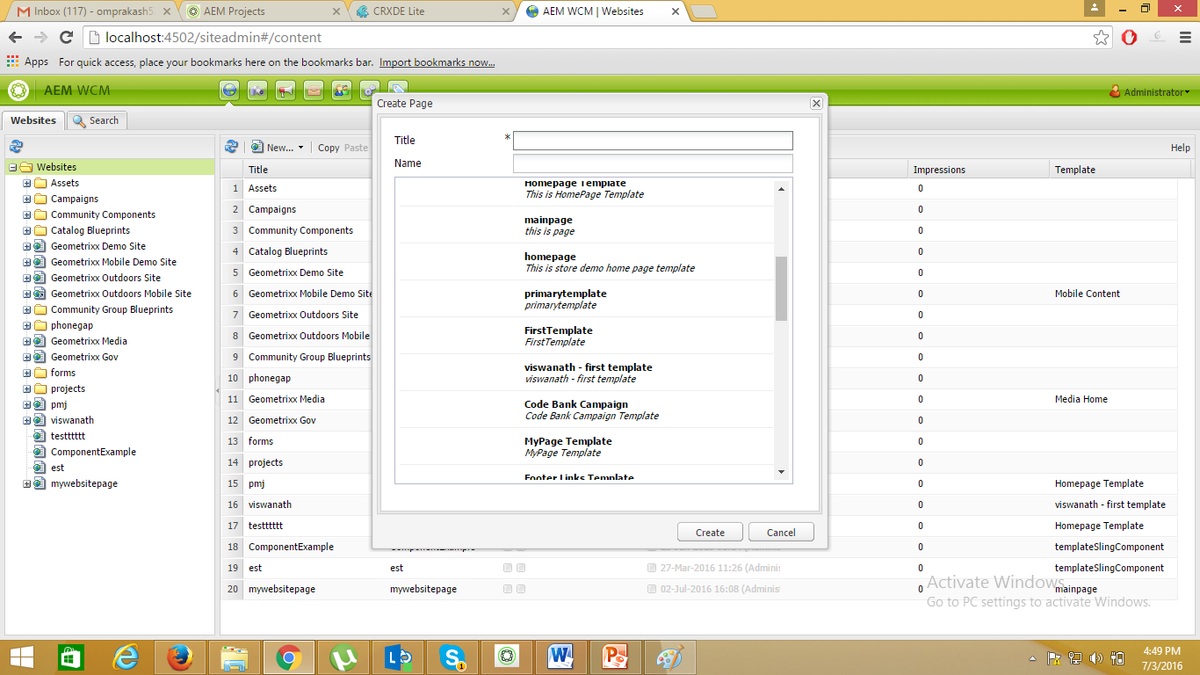Close the Create Page dialog with X
Screen dimensions: 1200x675
[x=816, y=104]
